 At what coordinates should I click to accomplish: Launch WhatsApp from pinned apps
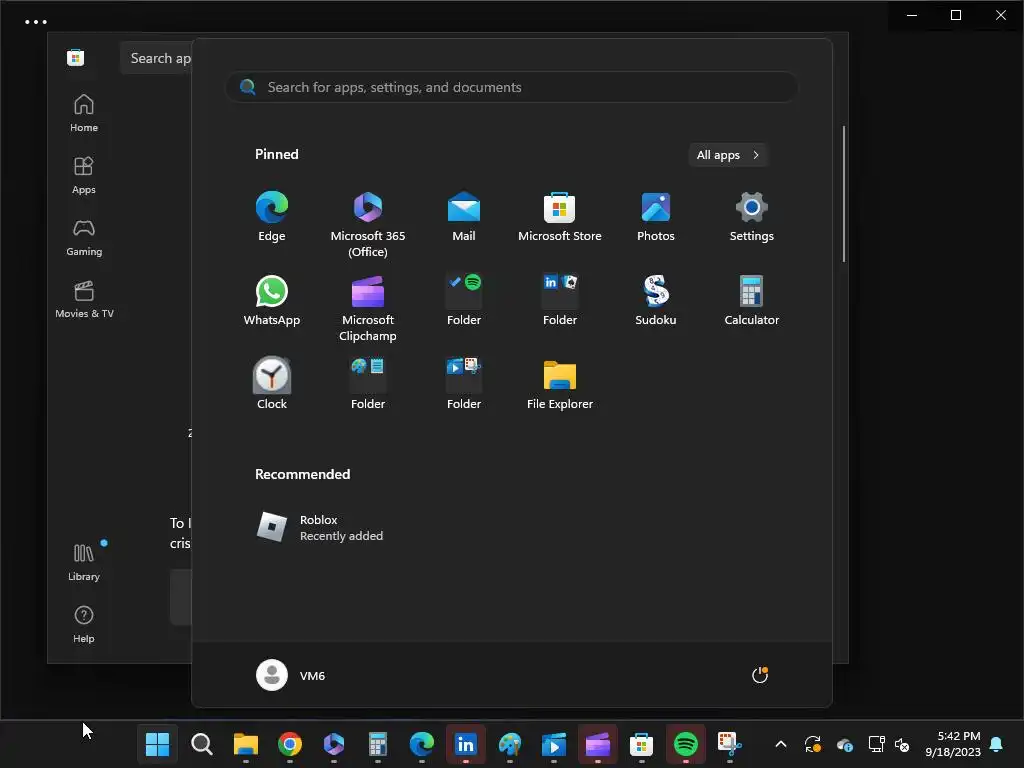[272, 300]
